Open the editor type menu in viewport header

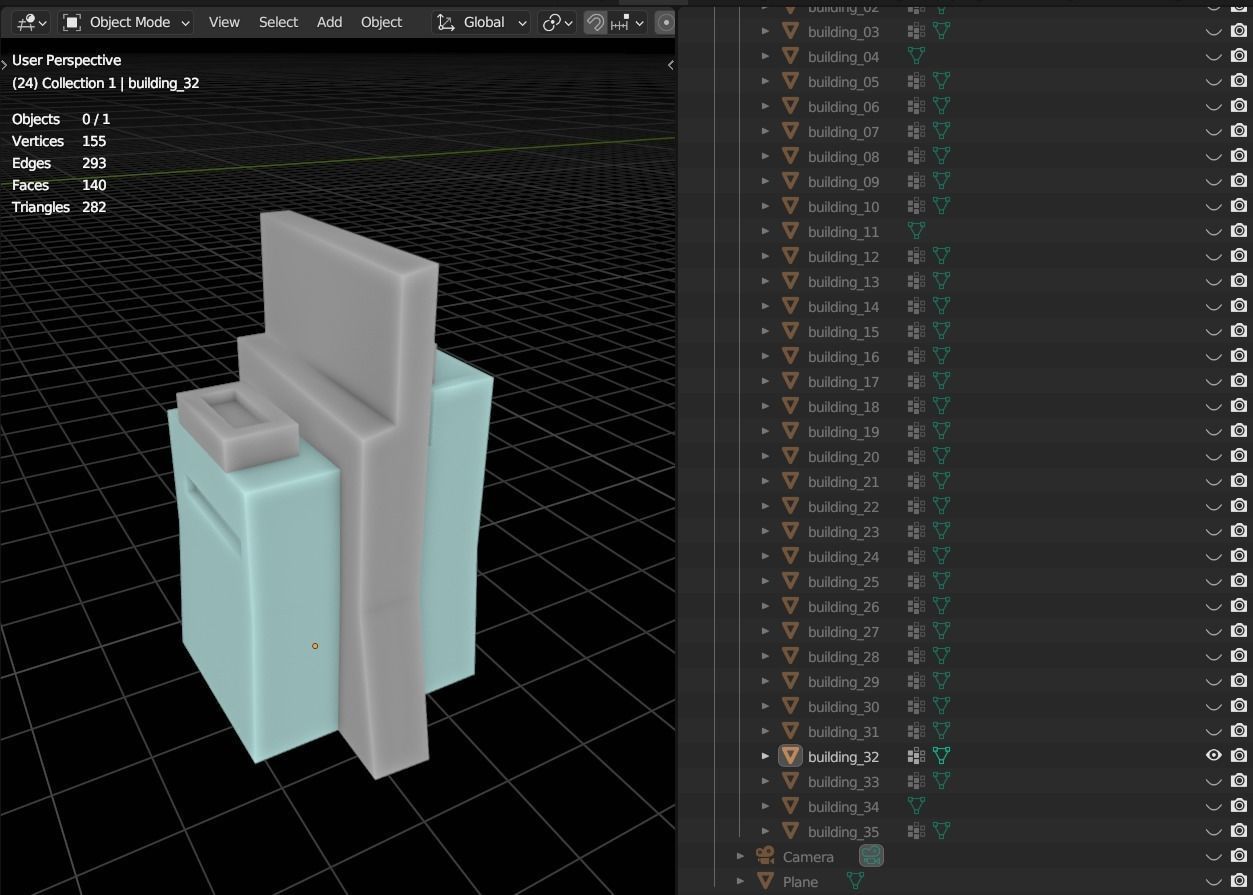click(x=30, y=22)
